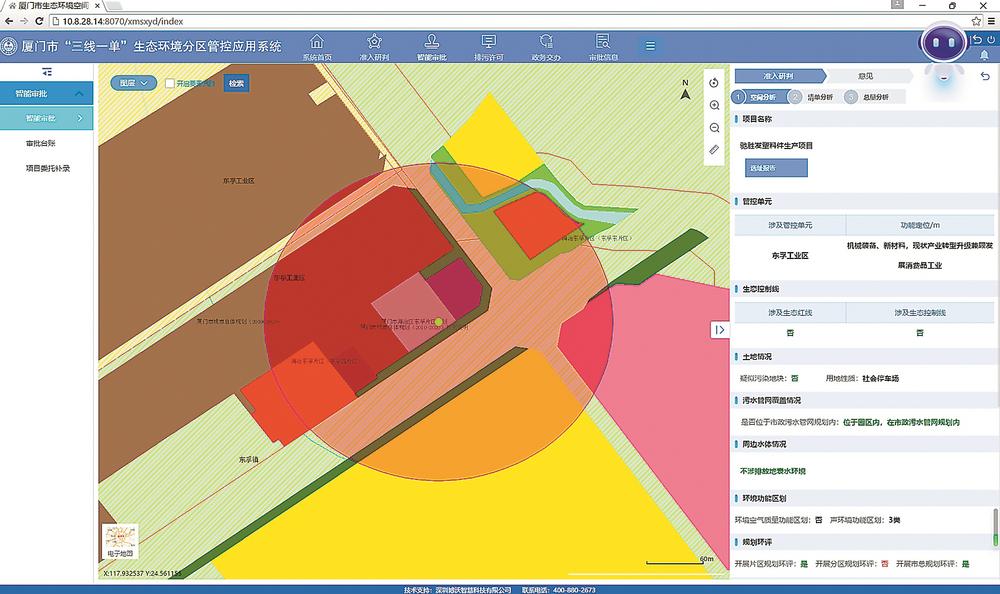Open the 图层 layer dropdown
Image resolution: width=1000 pixels, height=594 pixels.
(x=133, y=84)
